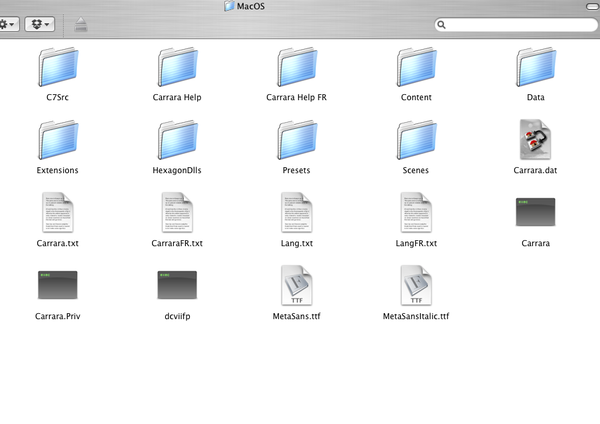
Task: Select the dcviifp executable icon
Action: [x=177, y=285]
